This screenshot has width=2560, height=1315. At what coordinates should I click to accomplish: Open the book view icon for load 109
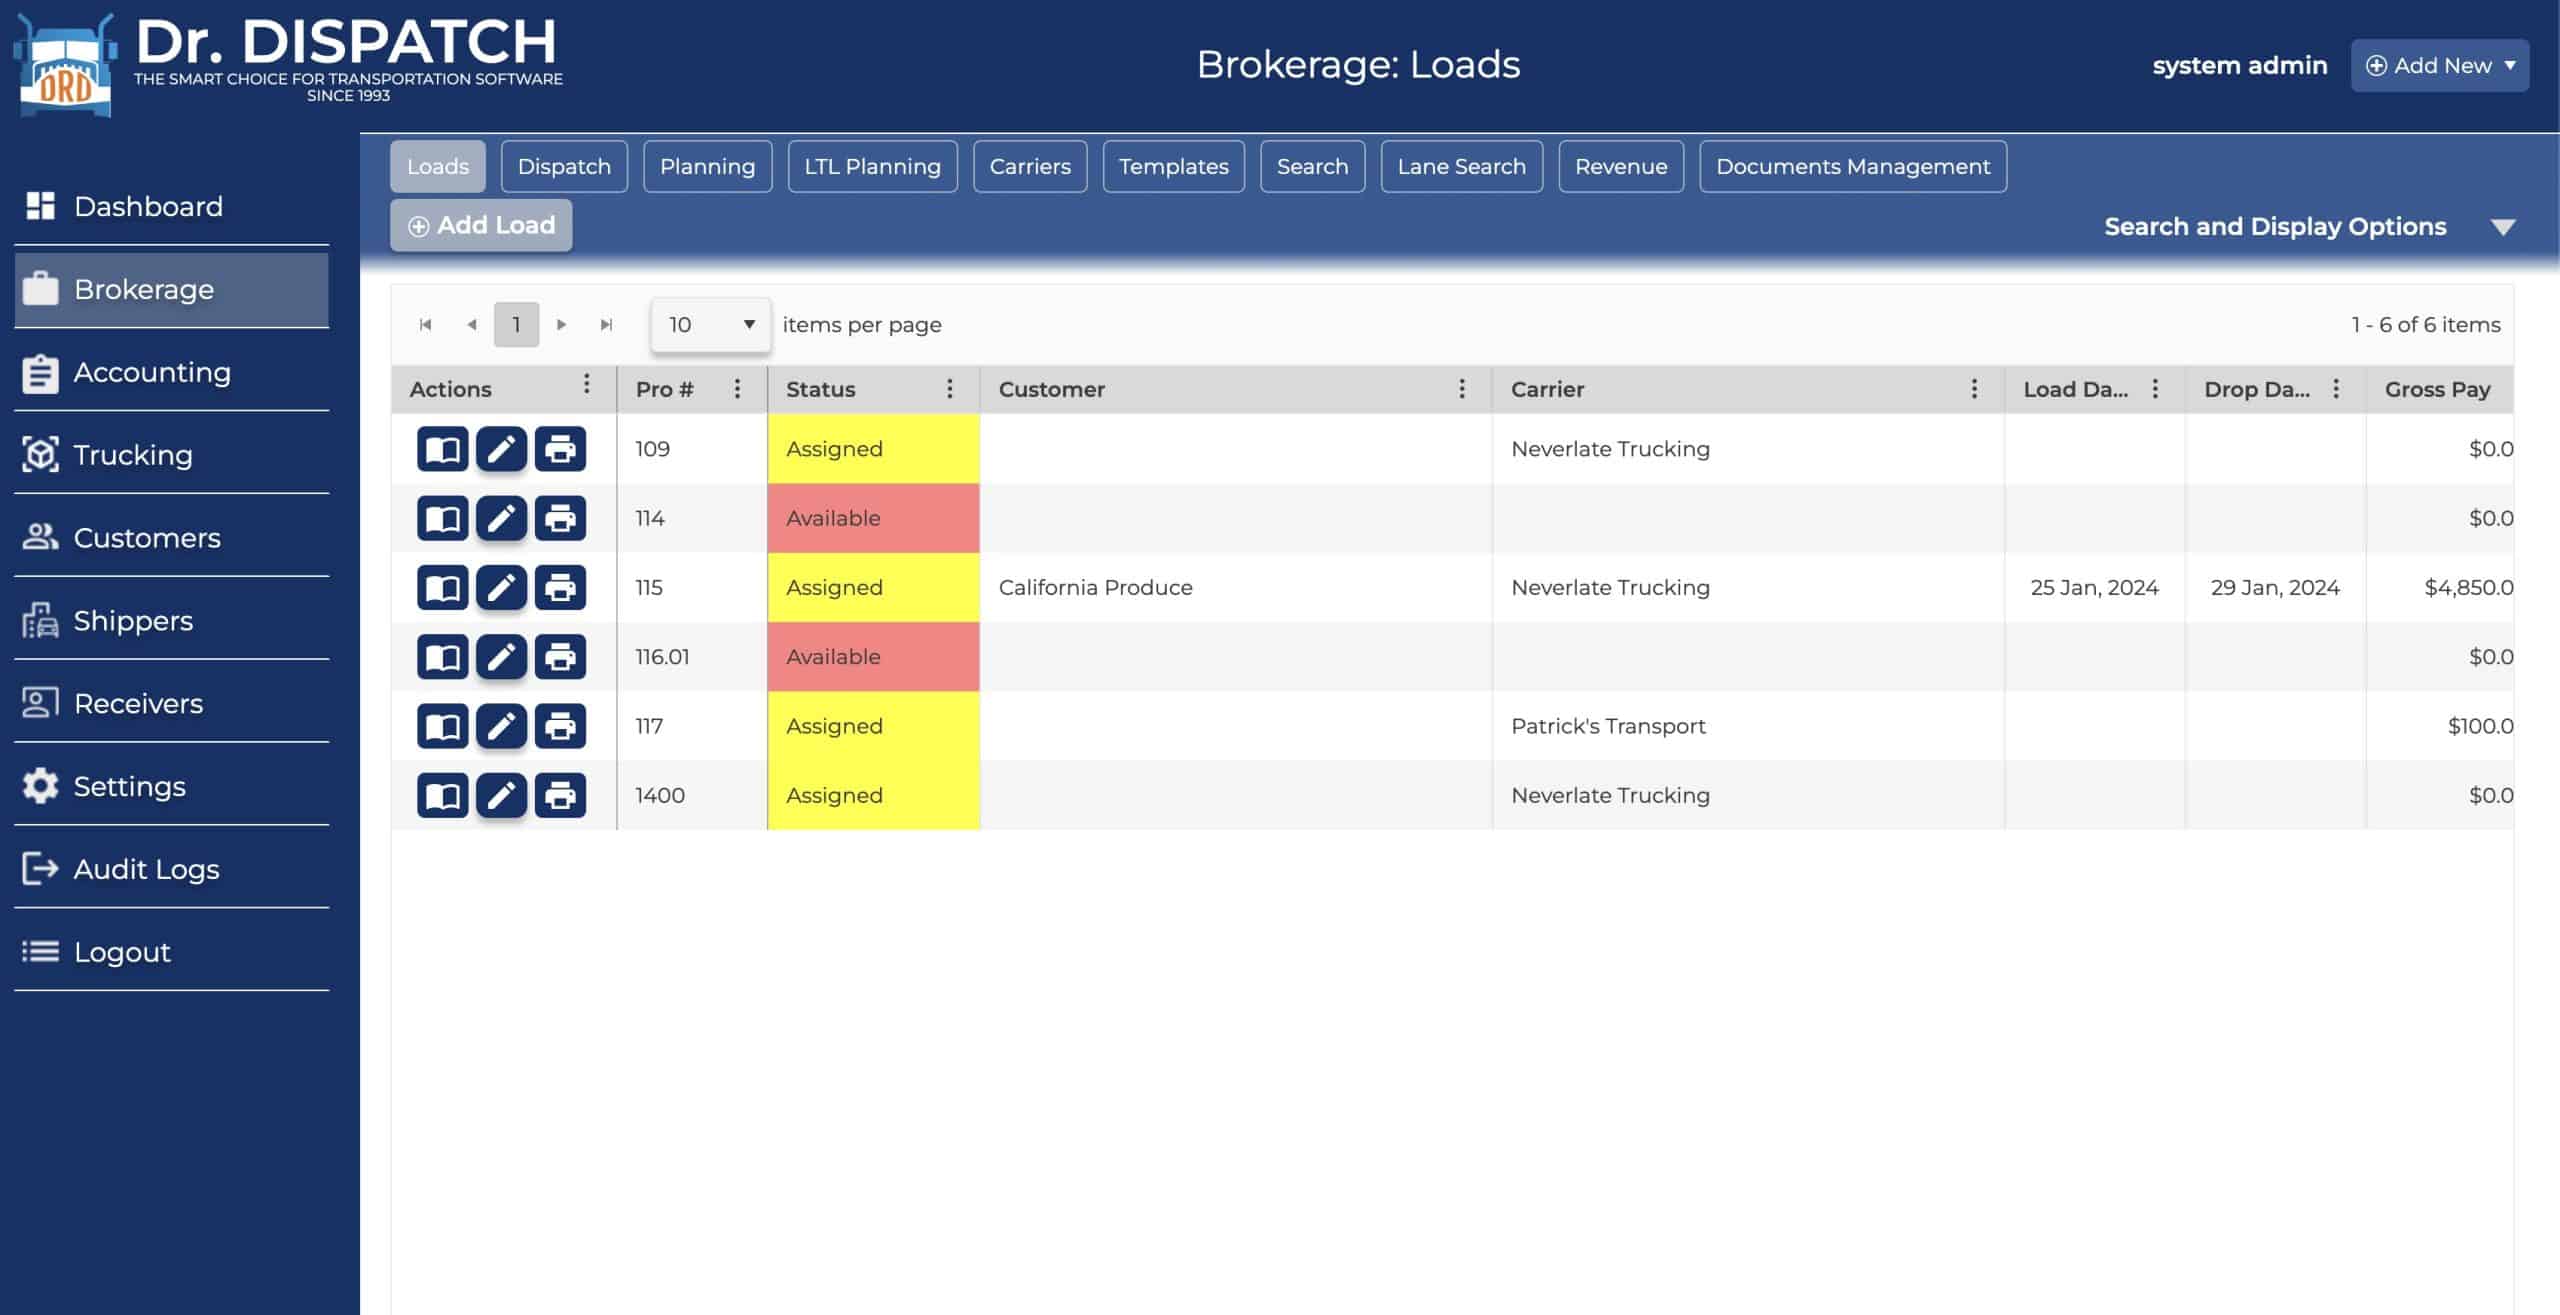[x=442, y=449]
